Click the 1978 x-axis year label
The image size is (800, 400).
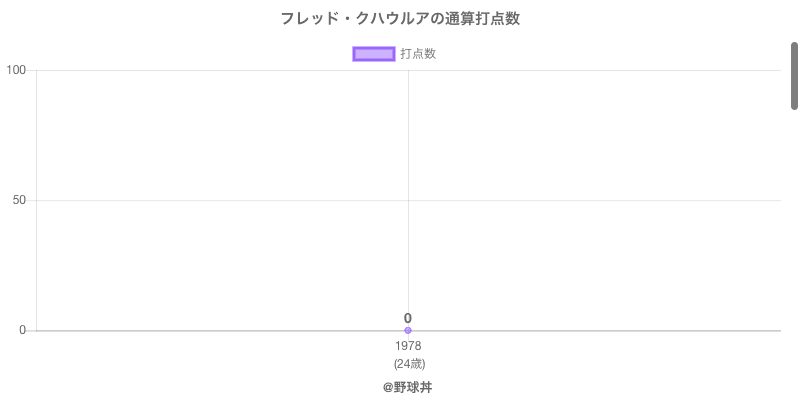pyautogui.click(x=408, y=346)
